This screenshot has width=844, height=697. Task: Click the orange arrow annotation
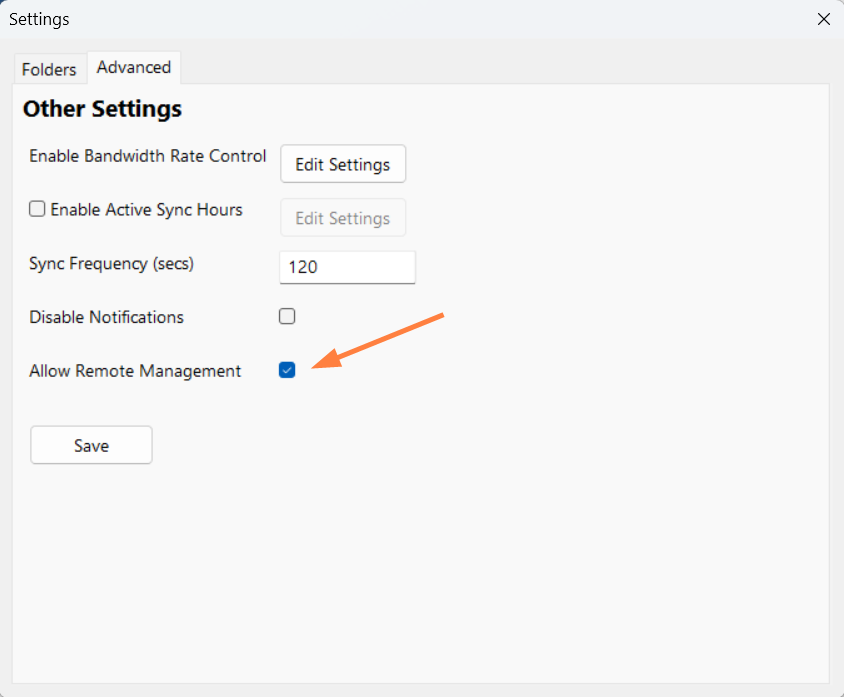coord(378,341)
